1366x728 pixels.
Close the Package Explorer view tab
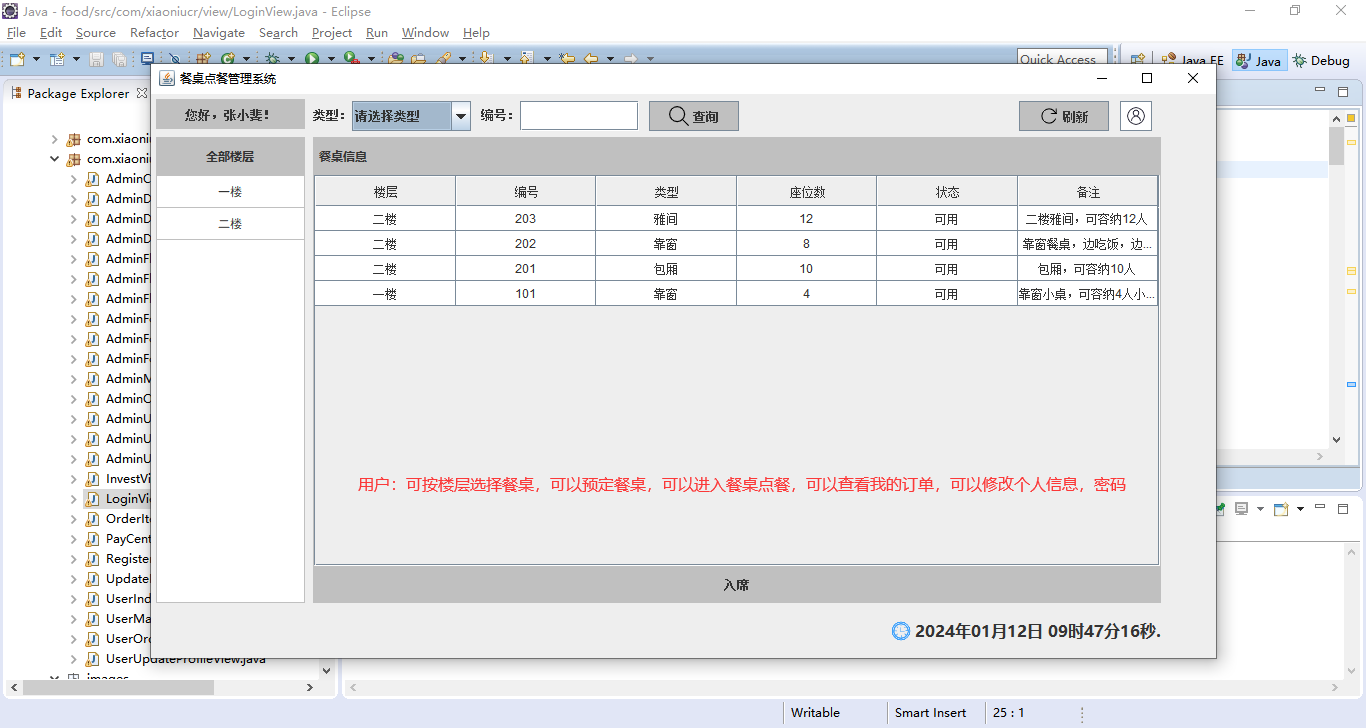(x=142, y=93)
